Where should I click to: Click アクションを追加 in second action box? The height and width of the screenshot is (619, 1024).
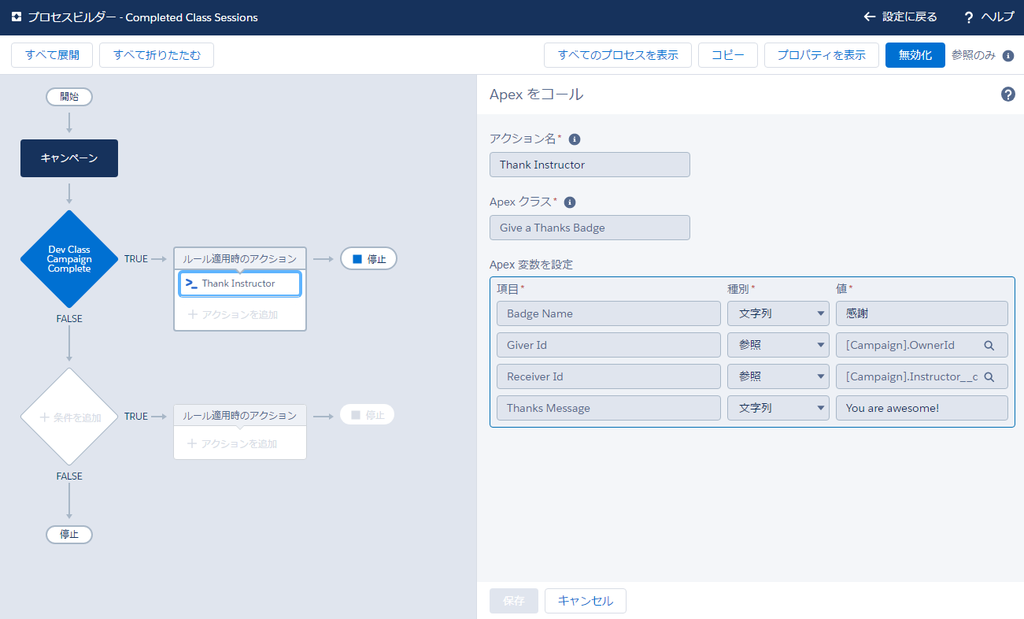(232, 444)
